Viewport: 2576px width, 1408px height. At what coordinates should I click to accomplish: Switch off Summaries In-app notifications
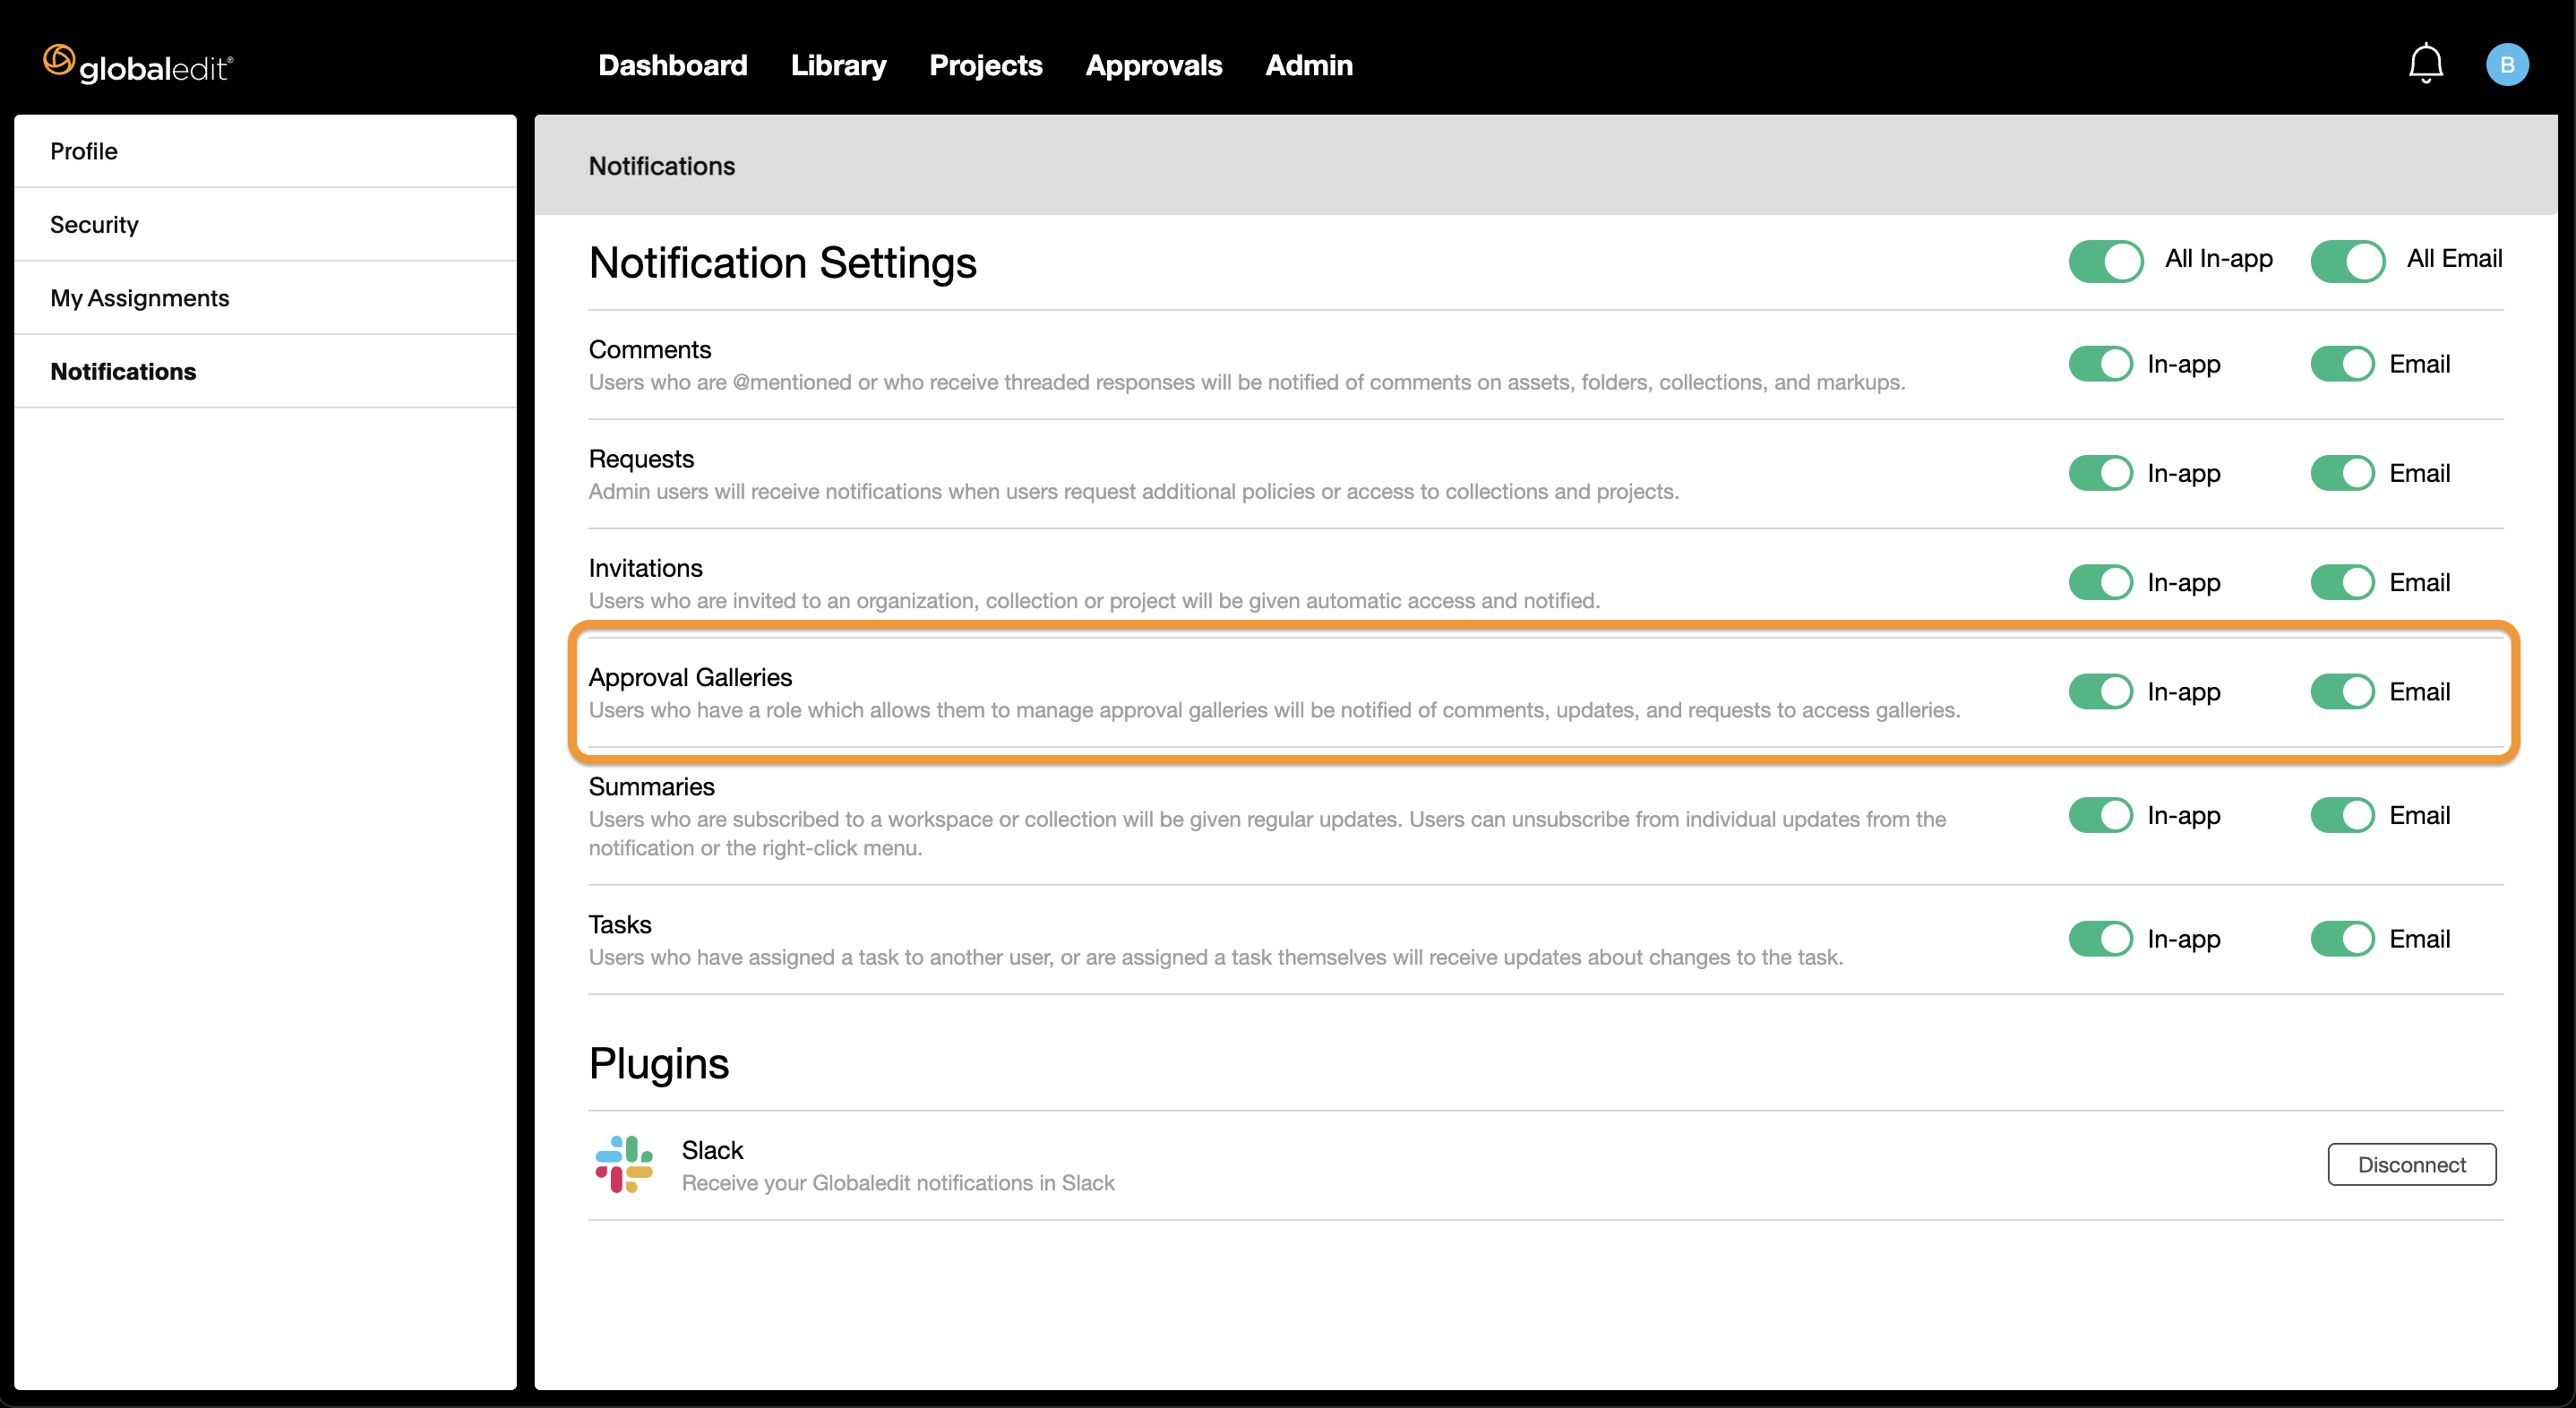(2101, 815)
